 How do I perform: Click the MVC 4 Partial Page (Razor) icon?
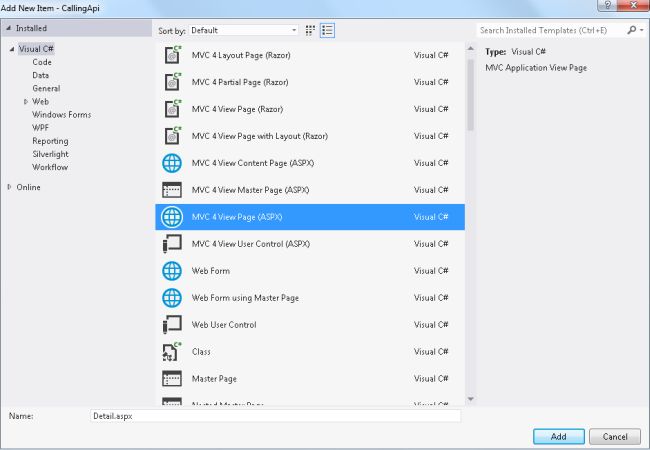(172, 82)
